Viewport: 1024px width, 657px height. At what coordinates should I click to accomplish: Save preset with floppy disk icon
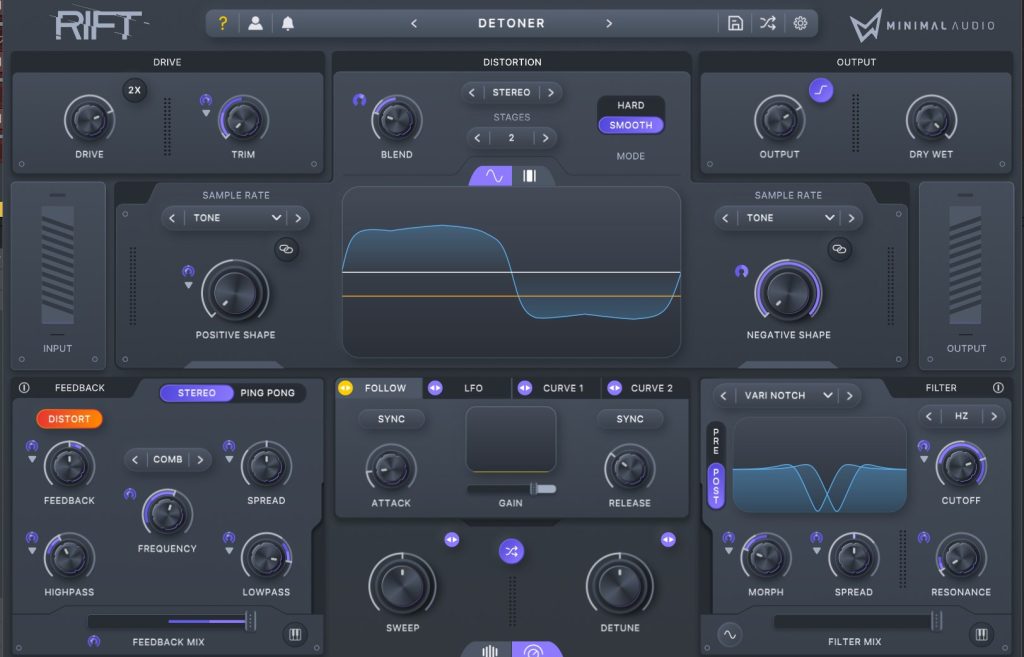[x=735, y=23]
